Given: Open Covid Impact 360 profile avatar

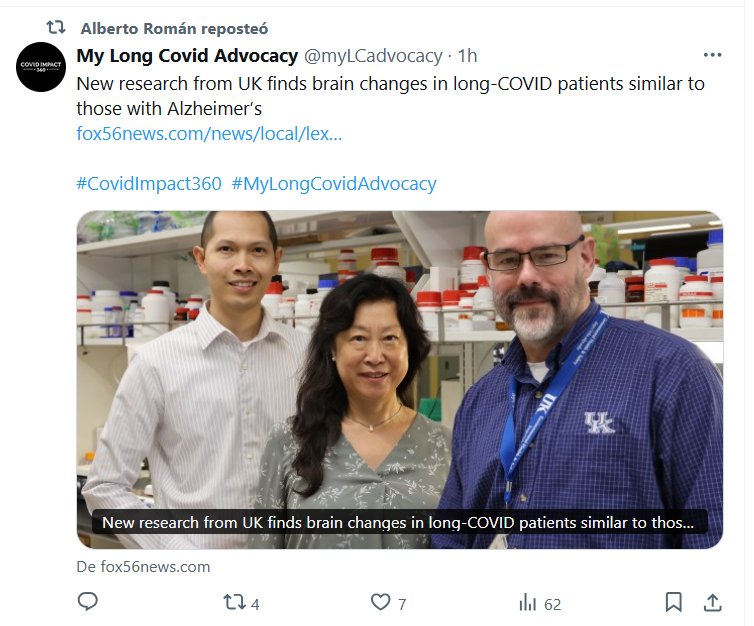Looking at the screenshot, I should click(x=41, y=67).
